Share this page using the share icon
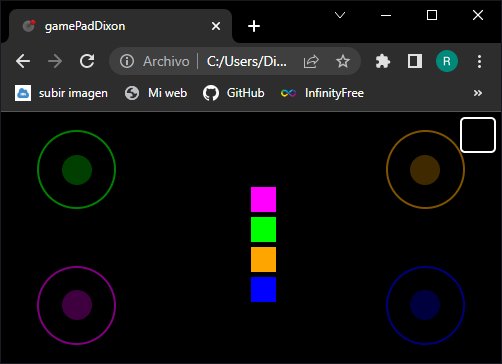The image size is (502, 364). 311,62
